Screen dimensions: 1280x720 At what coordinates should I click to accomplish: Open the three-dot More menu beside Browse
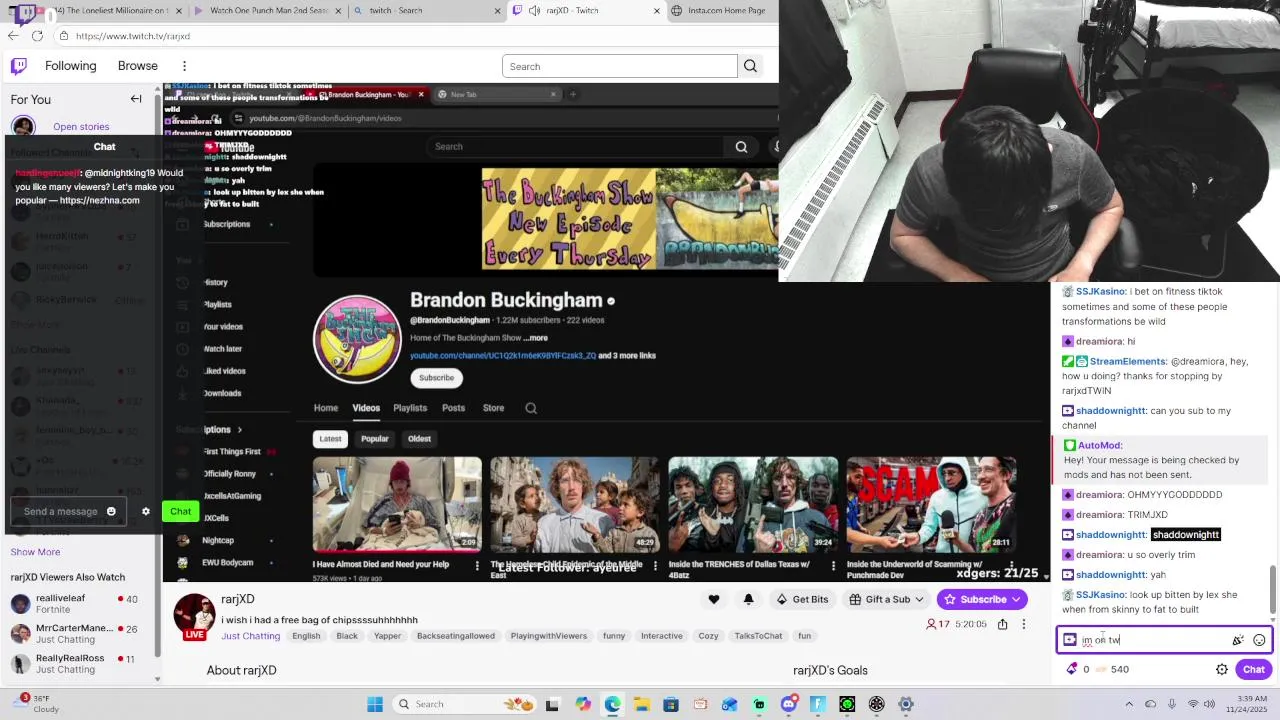coord(184,66)
